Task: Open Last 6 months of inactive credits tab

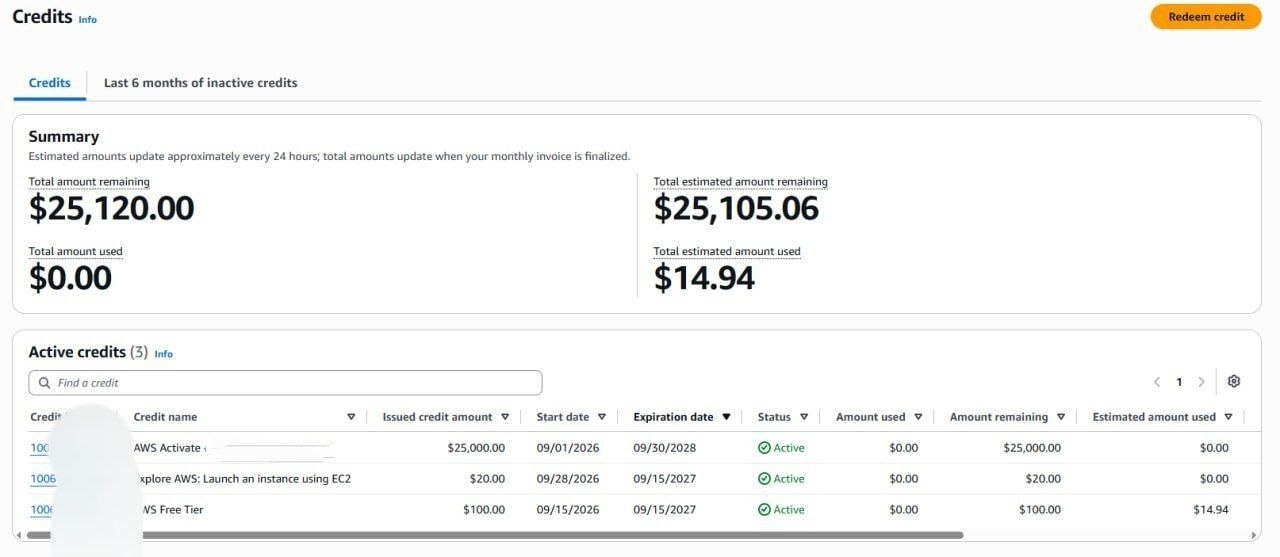Action: click(x=201, y=83)
